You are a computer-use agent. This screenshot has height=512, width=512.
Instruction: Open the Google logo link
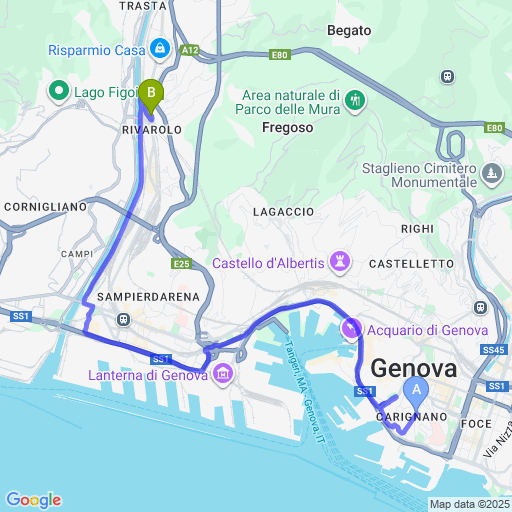pos(34,500)
